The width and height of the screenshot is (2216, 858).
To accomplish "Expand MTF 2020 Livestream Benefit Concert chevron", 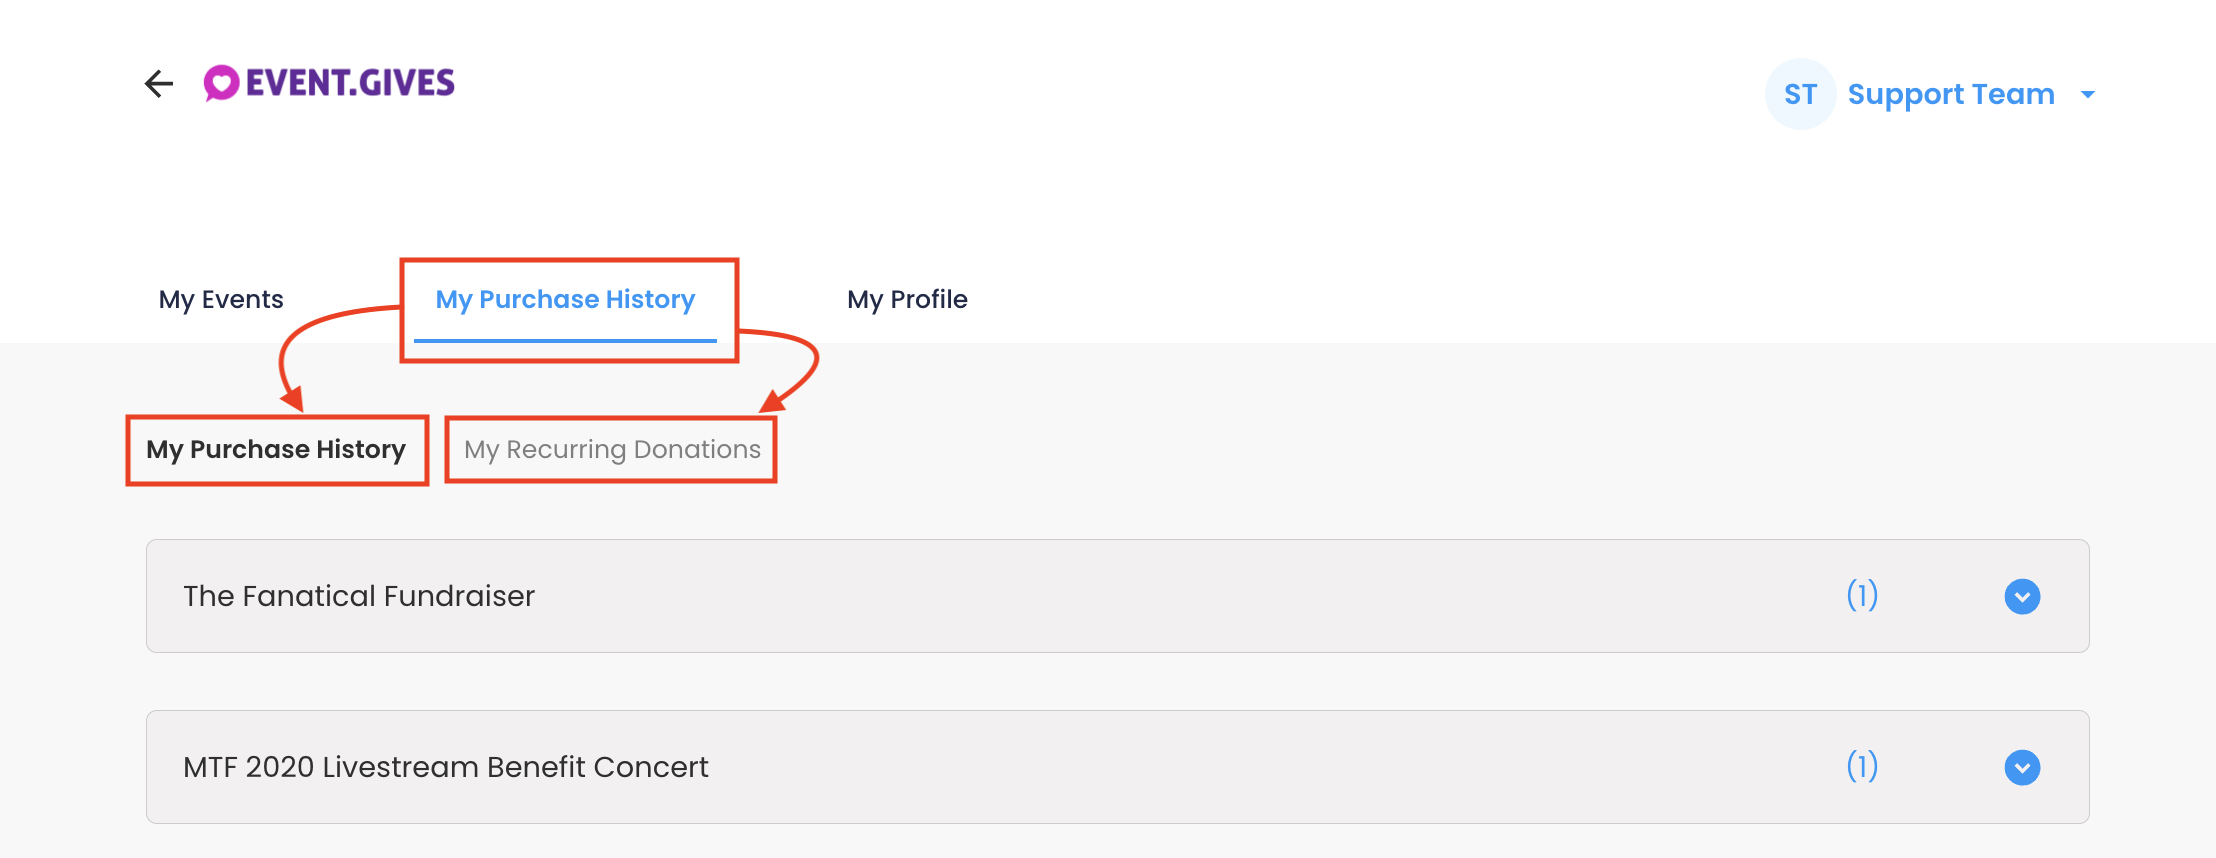I will [x=2022, y=768].
